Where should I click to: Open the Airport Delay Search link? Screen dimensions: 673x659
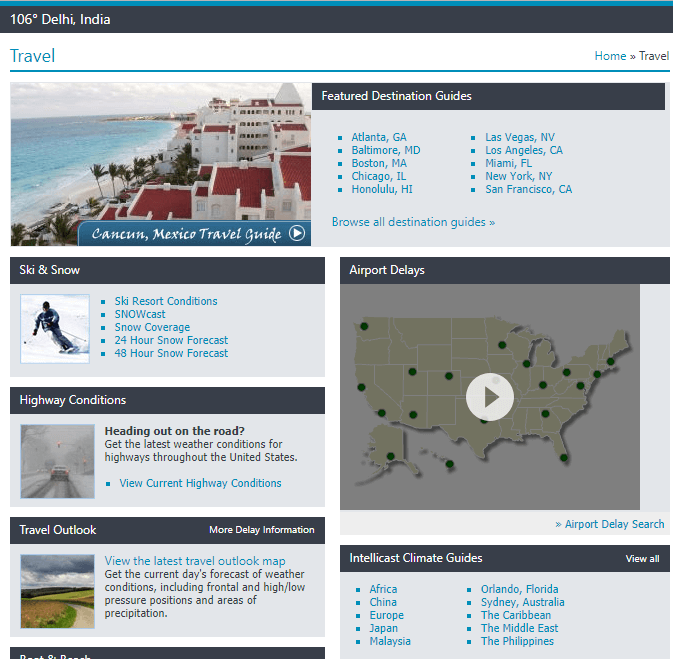click(614, 524)
